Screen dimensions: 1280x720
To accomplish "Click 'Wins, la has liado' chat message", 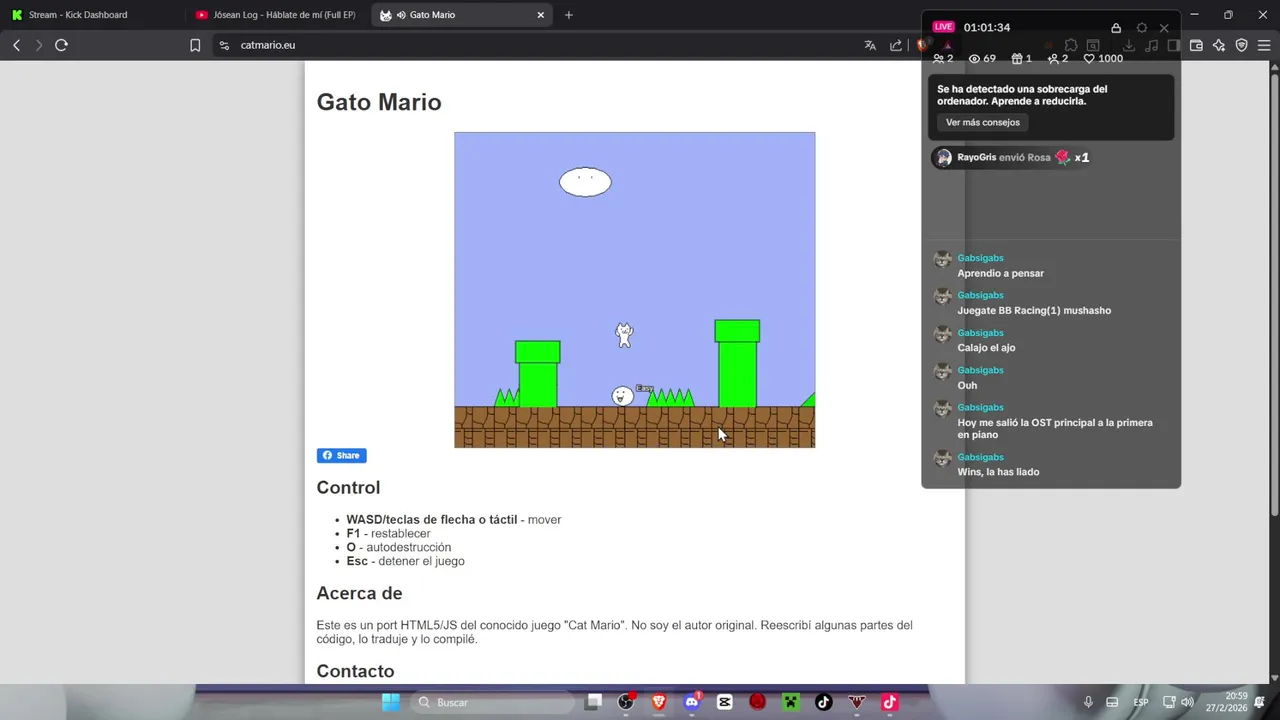I will (998, 472).
